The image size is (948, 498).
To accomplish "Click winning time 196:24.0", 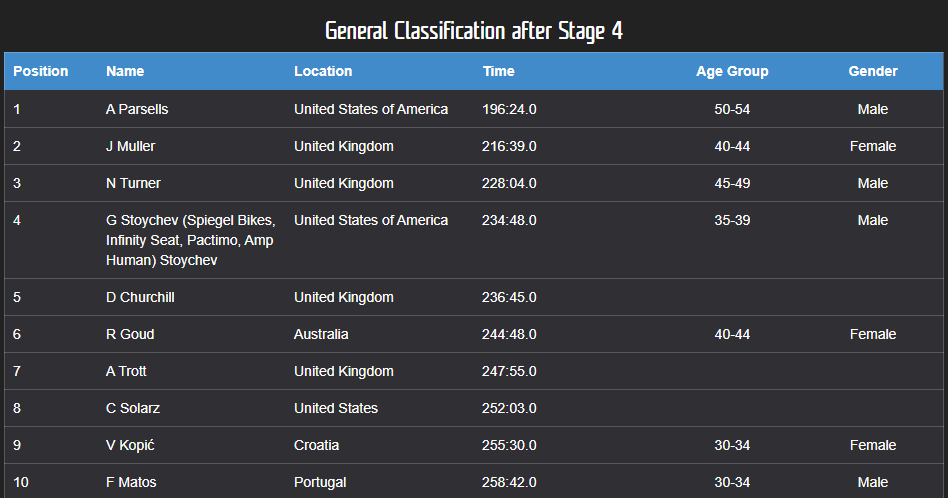I will click(510, 109).
